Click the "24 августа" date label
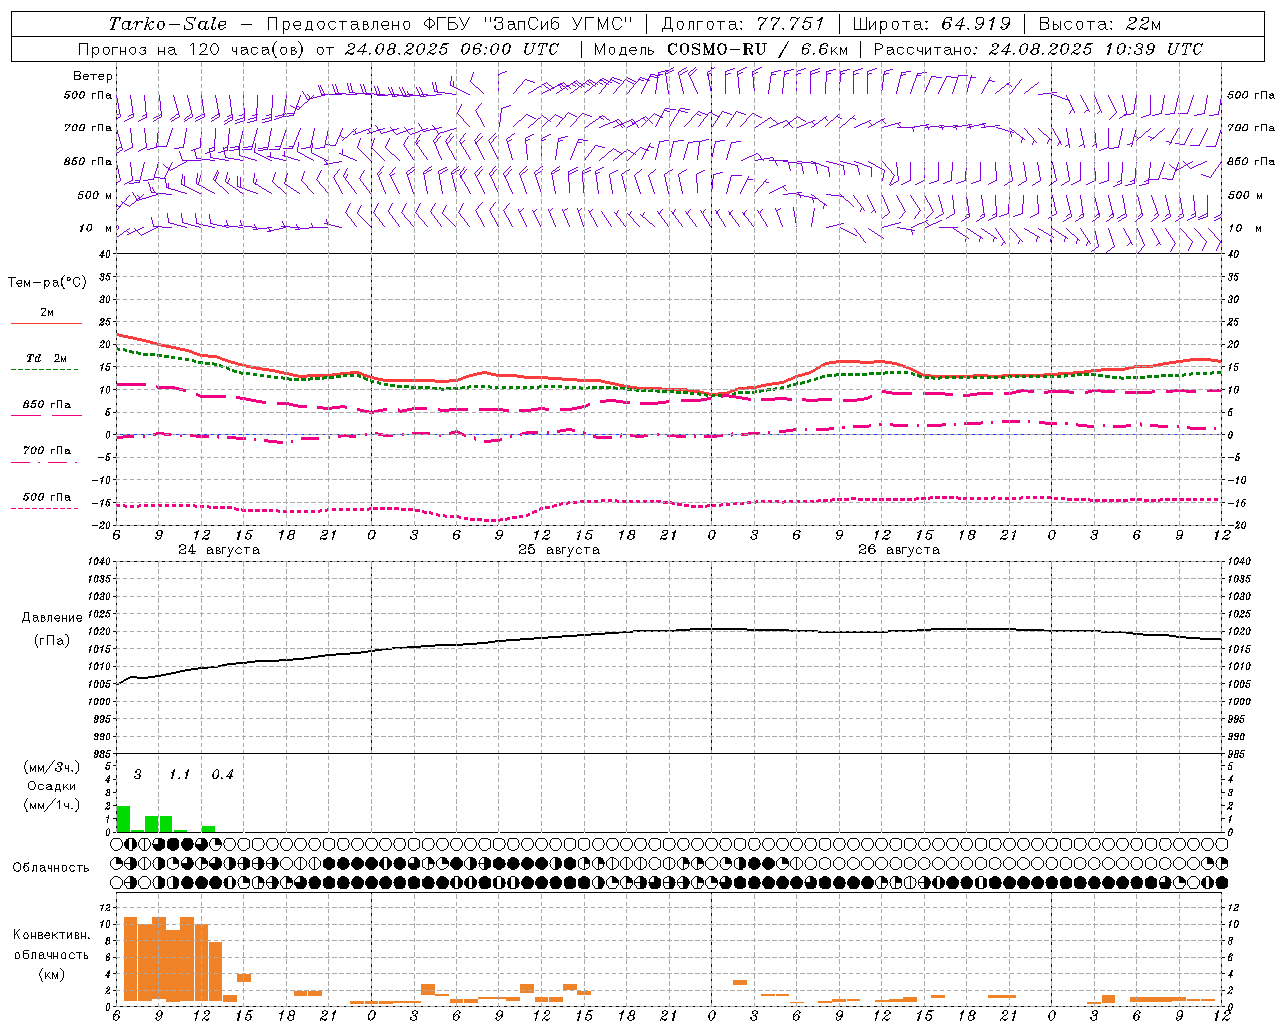1280x1024 pixels. tap(219, 550)
